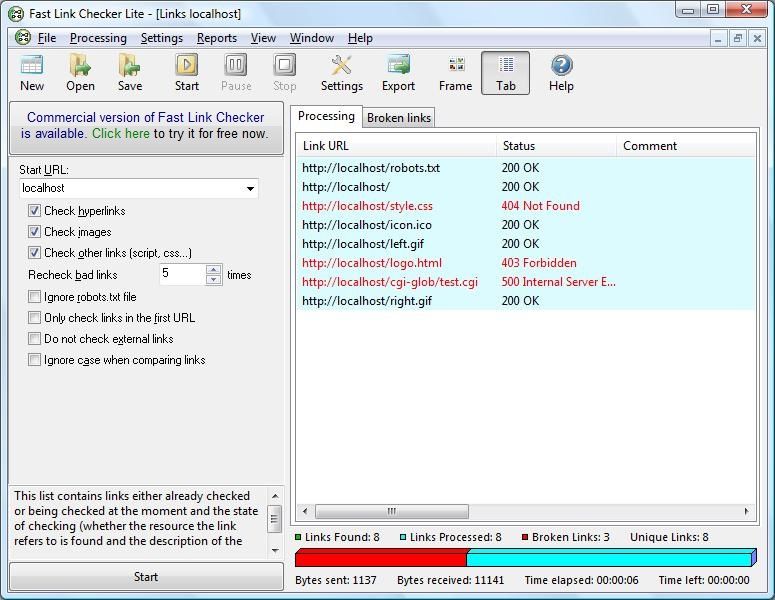Switch to the Broken links tab
This screenshot has height=600, width=775.
pos(399,118)
